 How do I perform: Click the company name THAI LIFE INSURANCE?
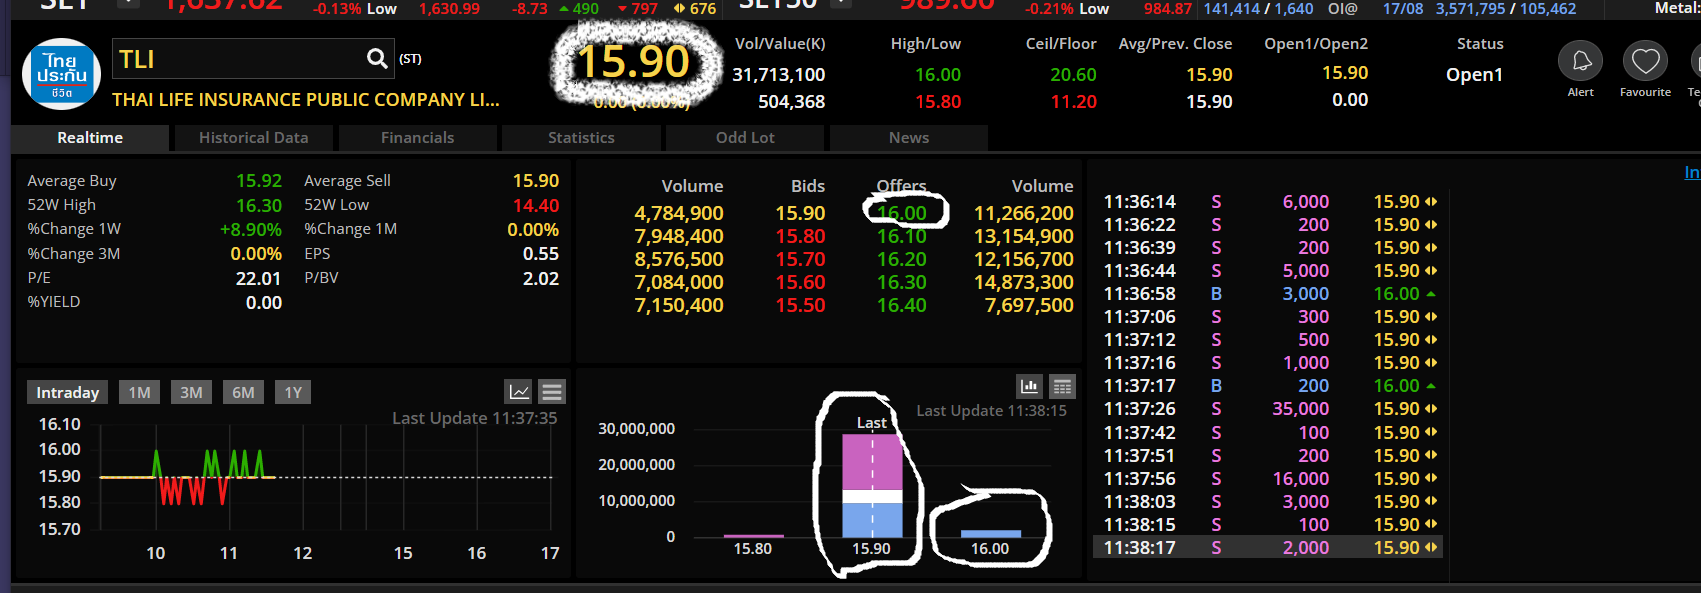(306, 100)
